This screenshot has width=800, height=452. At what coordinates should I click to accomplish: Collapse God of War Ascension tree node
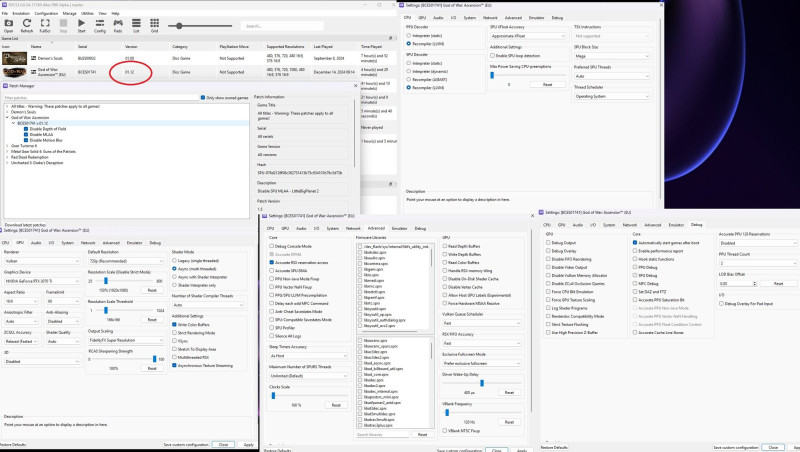7,117
